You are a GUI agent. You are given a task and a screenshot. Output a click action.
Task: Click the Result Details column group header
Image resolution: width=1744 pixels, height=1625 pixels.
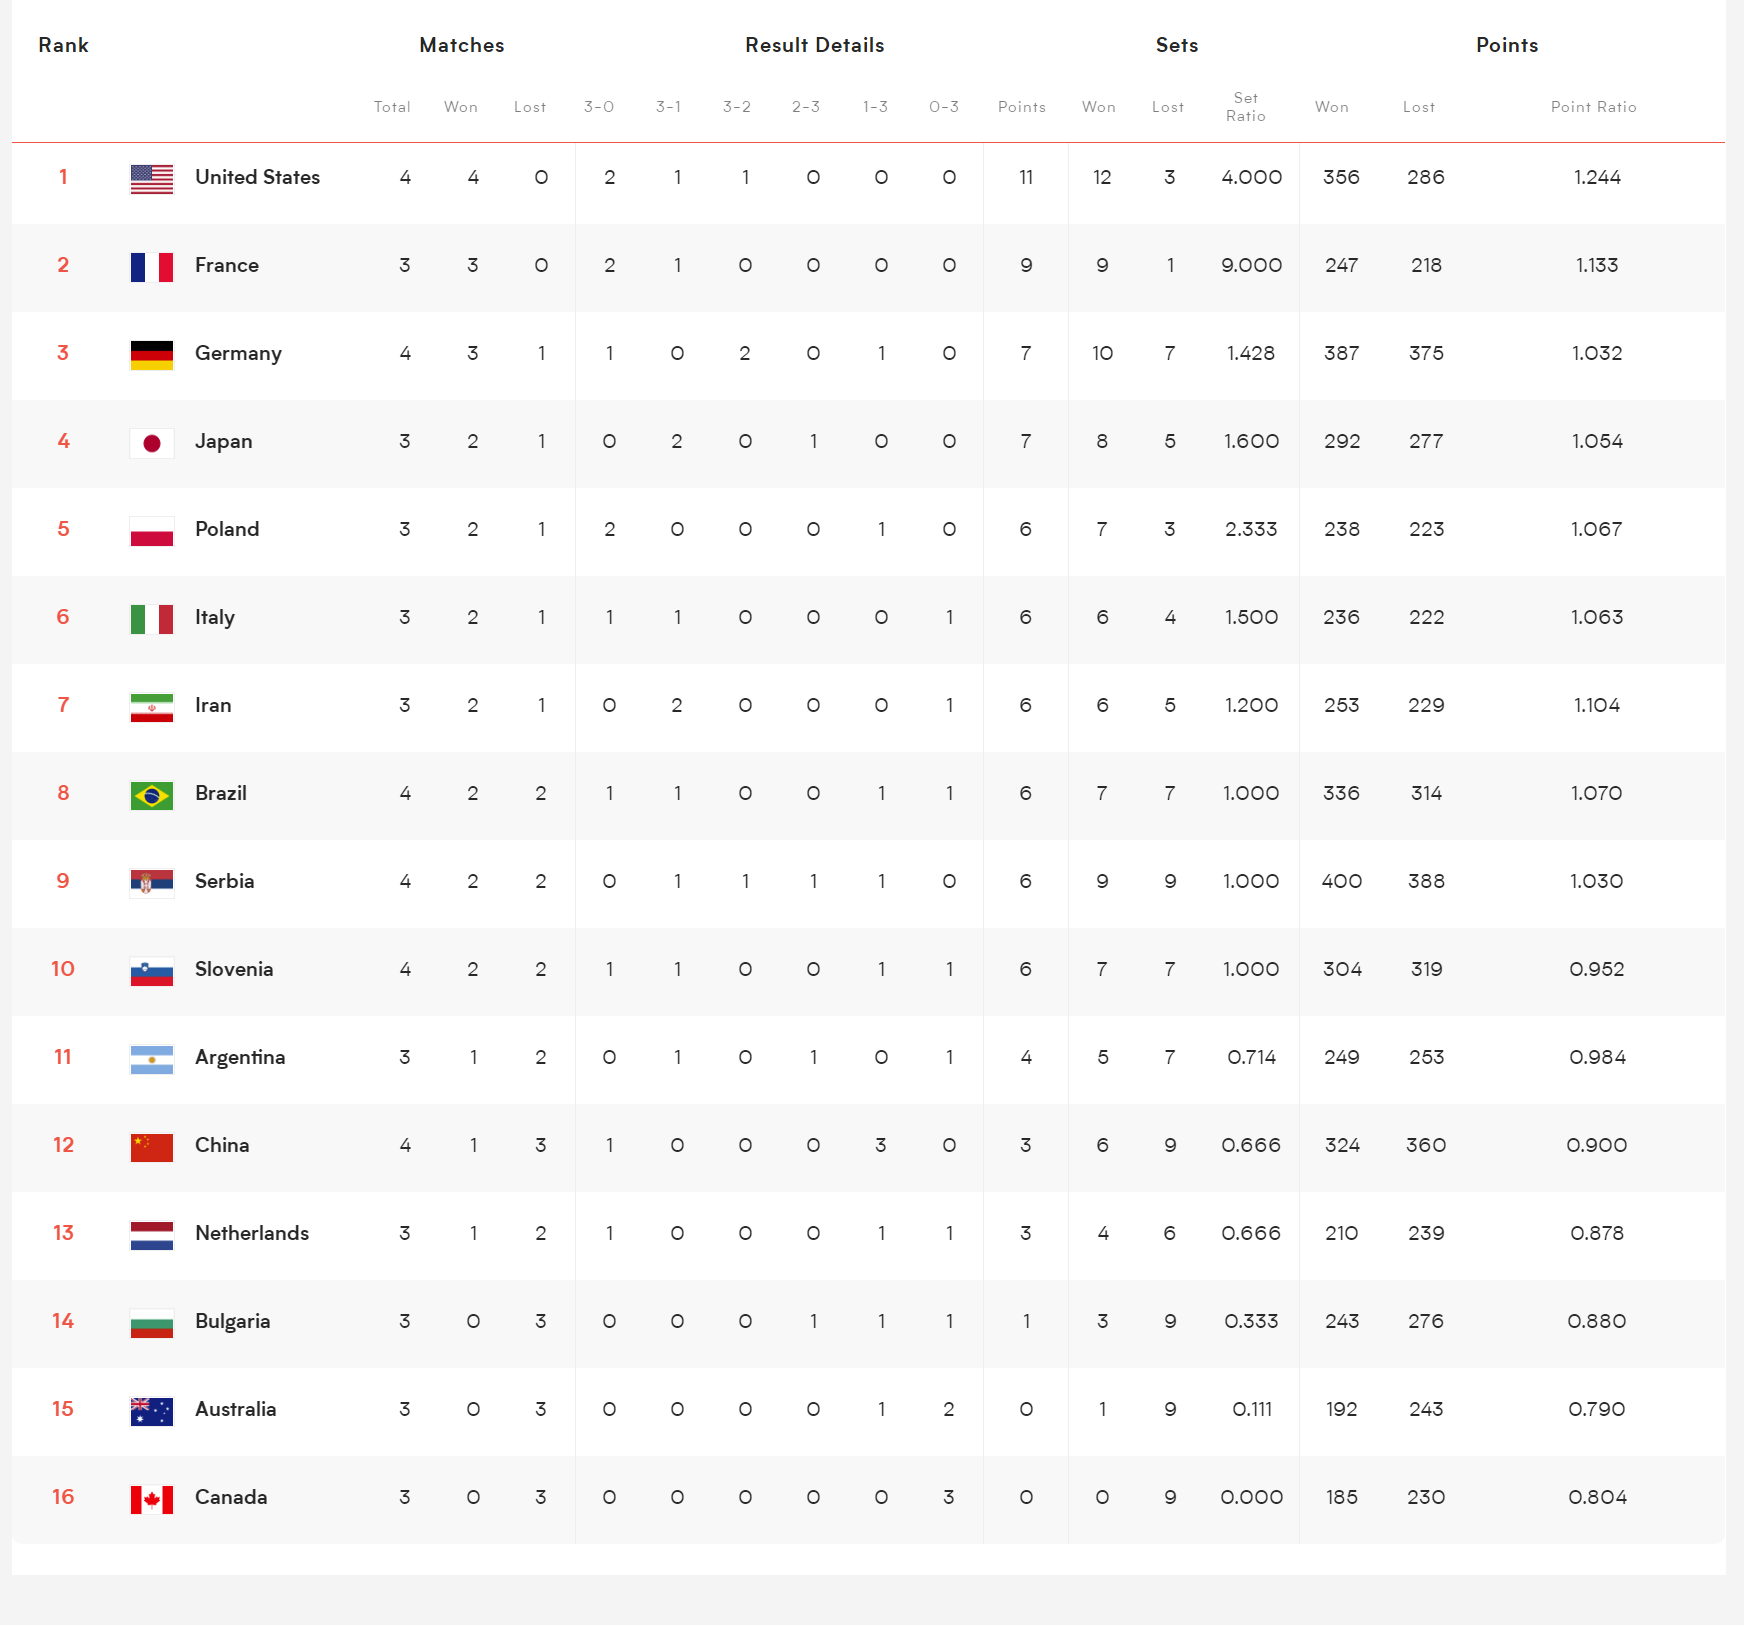click(814, 45)
